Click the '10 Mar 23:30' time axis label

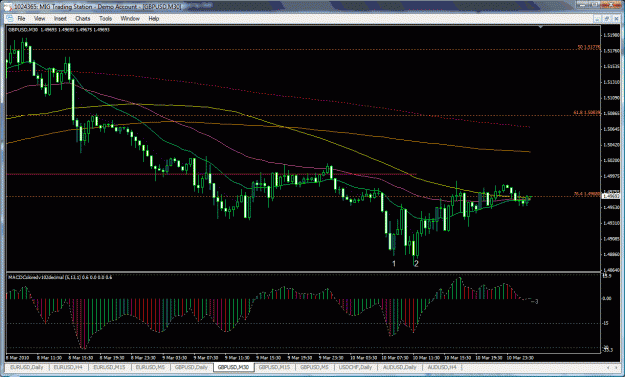[x=522, y=357]
